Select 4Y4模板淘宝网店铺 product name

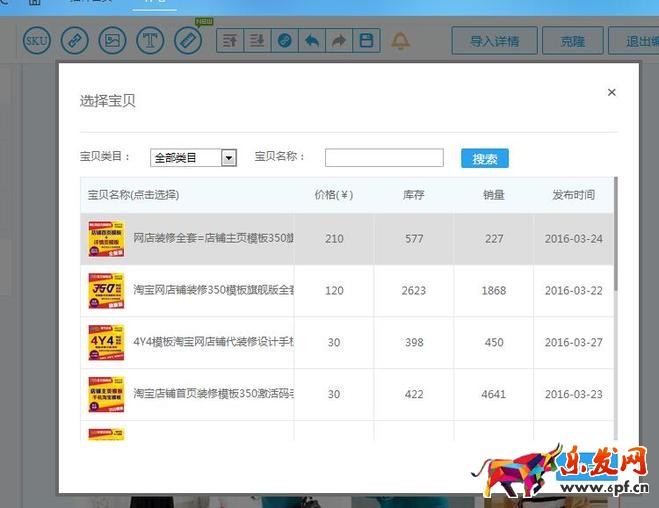[213, 343]
